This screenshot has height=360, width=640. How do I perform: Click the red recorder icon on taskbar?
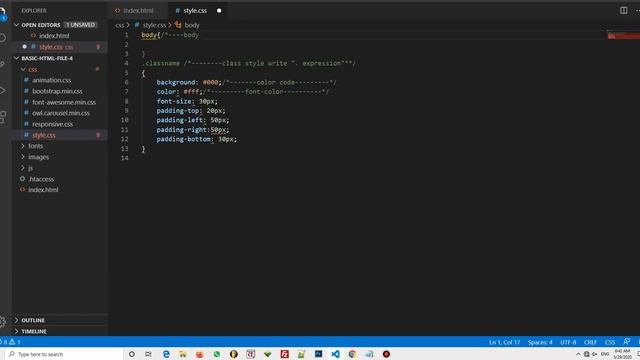click(x=386, y=354)
